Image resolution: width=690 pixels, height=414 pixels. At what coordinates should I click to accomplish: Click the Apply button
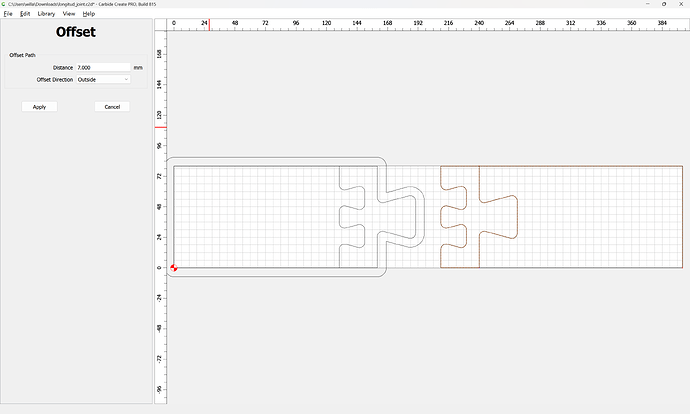pyautogui.click(x=39, y=107)
